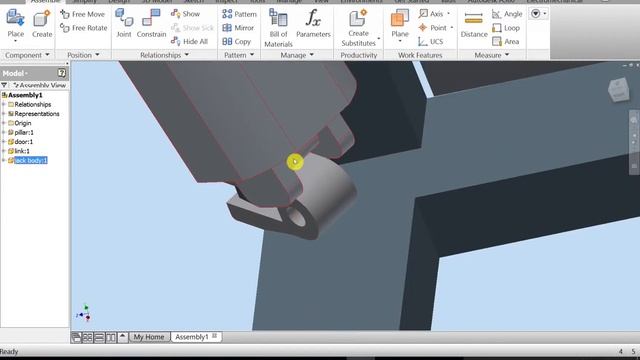
Task: Select the Free Rotate tool
Action: point(83,28)
